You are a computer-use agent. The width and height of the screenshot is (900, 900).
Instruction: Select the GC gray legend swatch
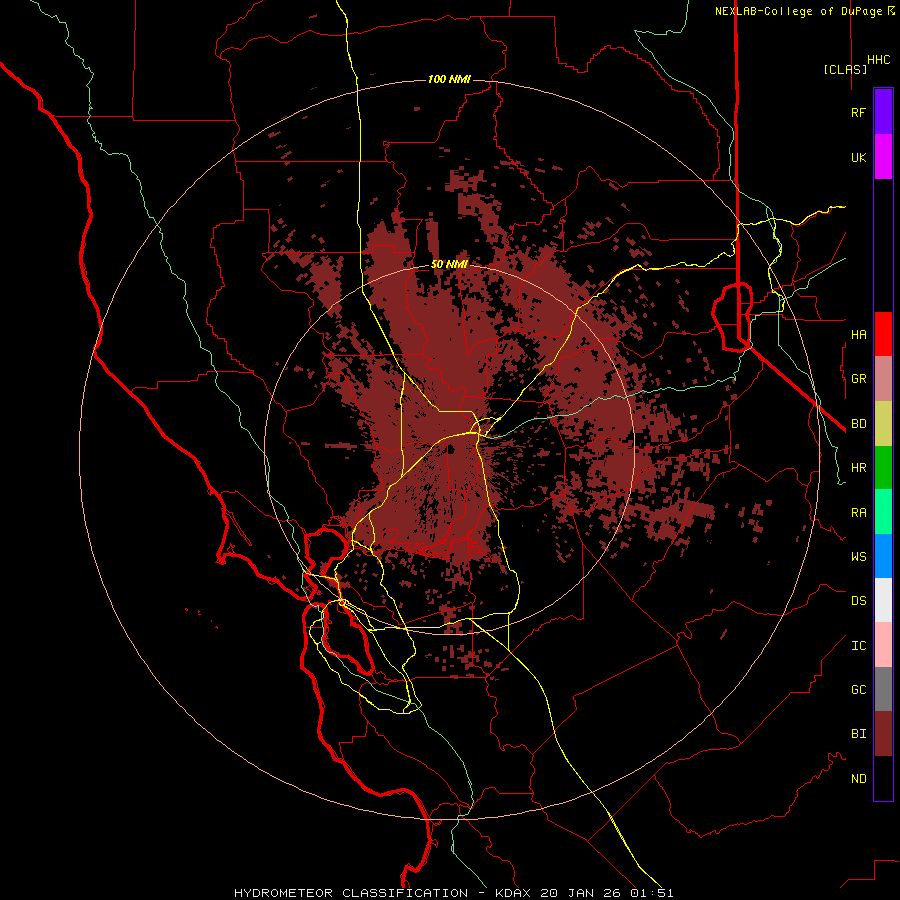pos(883,689)
